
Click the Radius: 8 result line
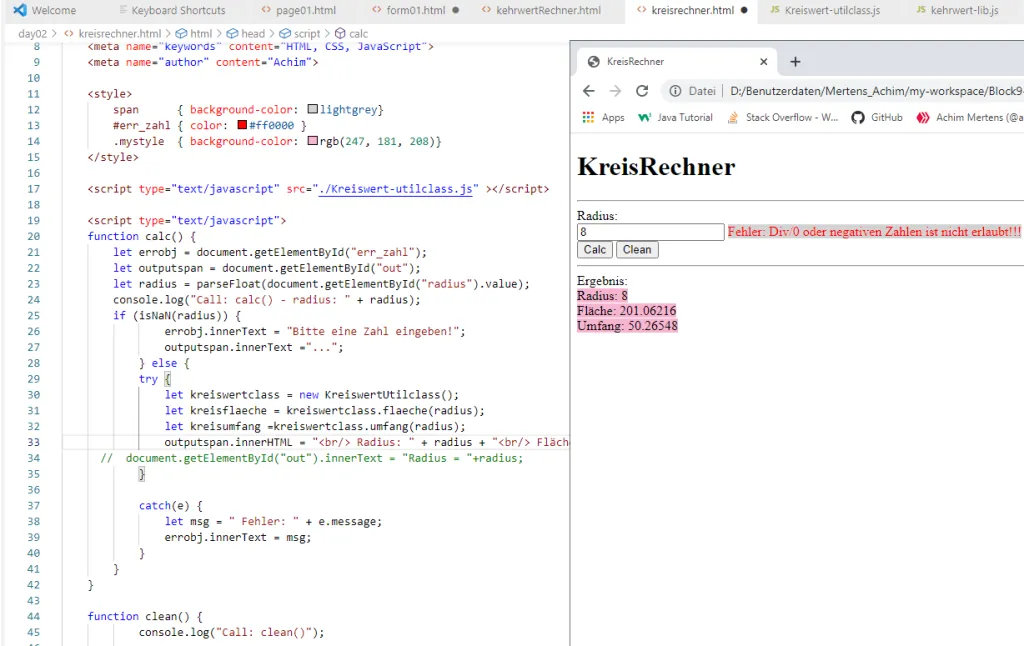pos(602,296)
